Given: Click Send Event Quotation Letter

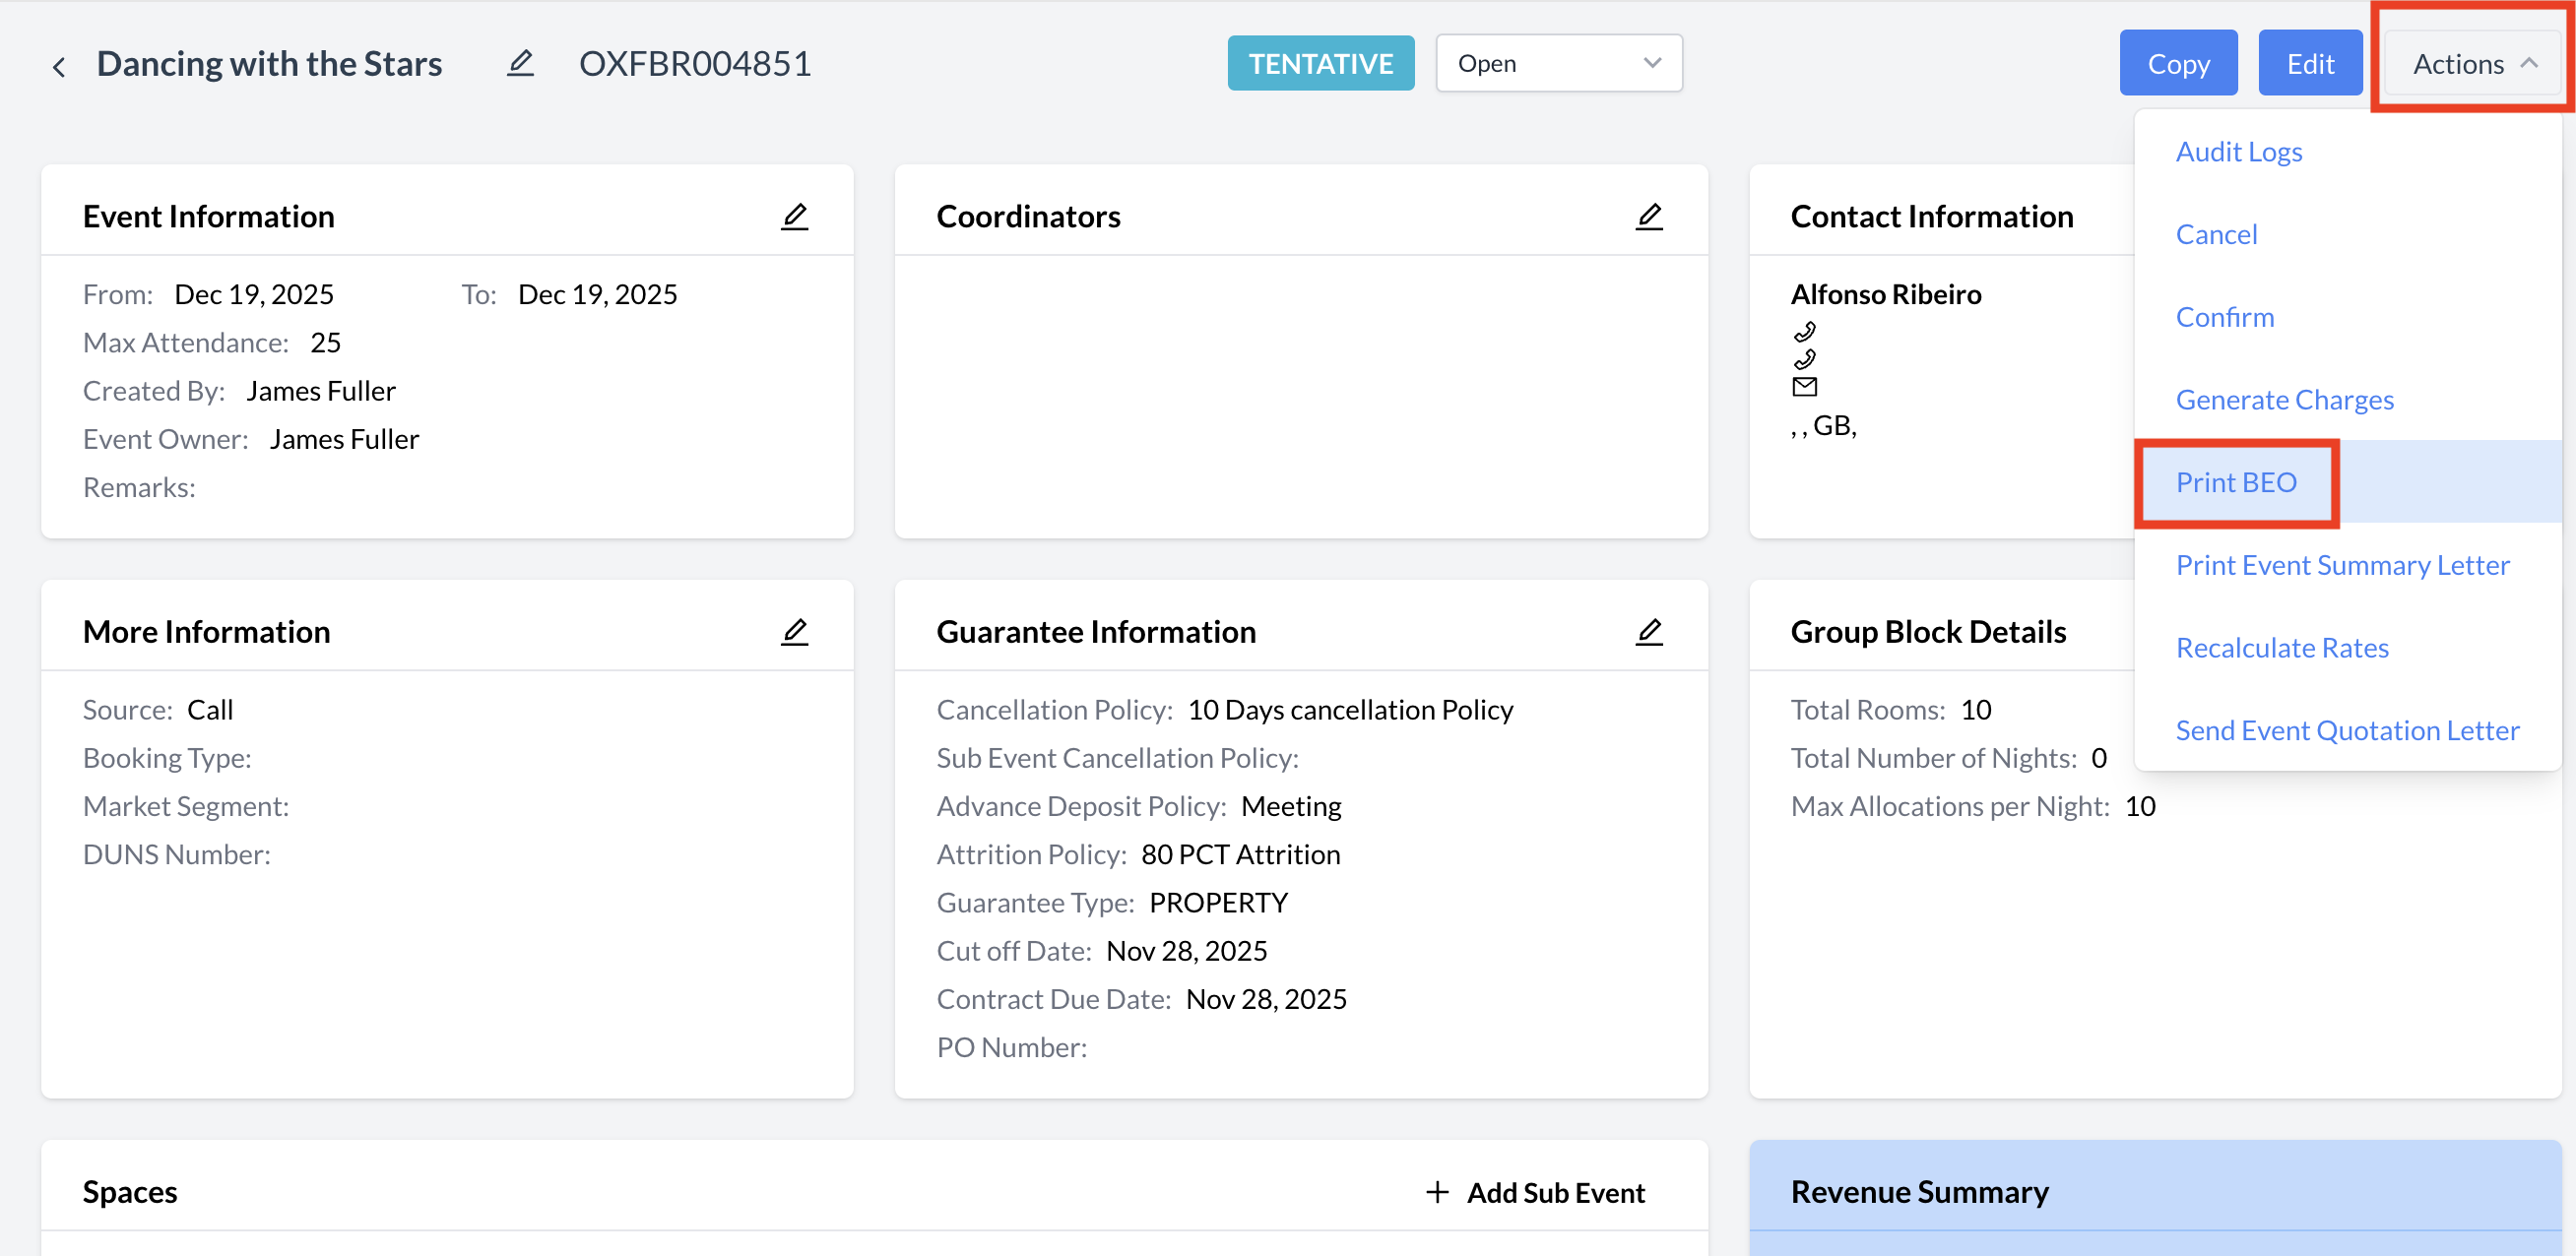Looking at the screenshot, I should pyautogui.click(x=2346, y=730).
